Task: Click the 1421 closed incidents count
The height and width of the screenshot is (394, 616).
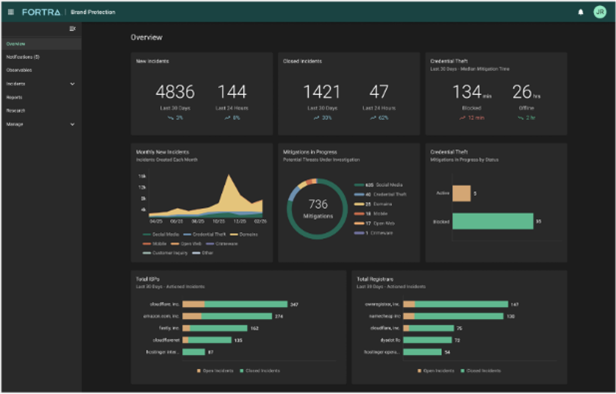Action: pos(322,92)
